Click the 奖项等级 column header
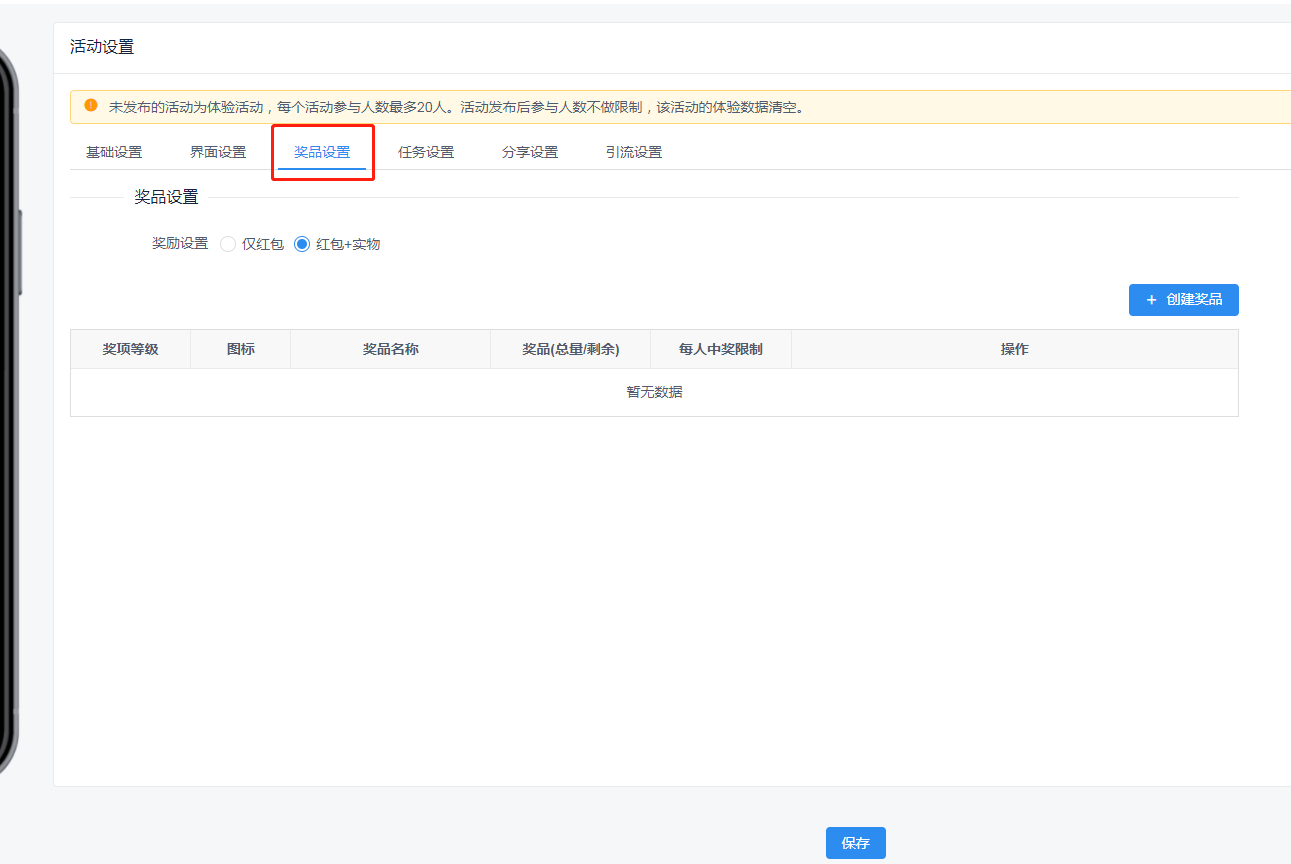 [x=131, y=349]
